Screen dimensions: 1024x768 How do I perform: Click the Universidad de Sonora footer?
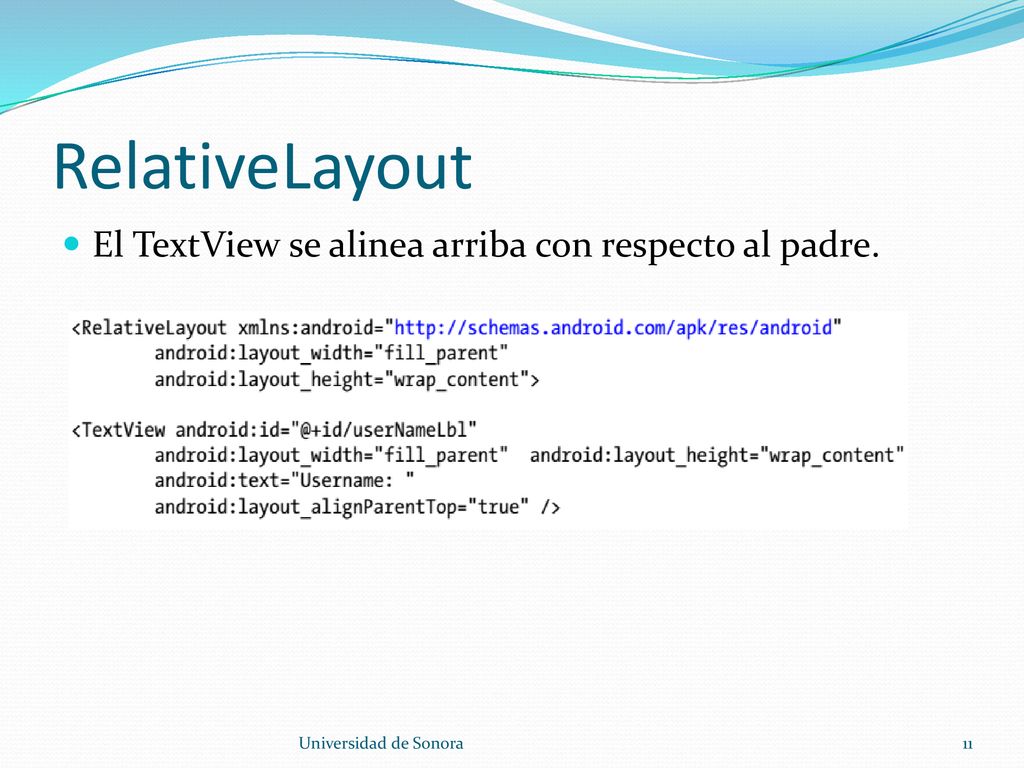coord(381,743)
